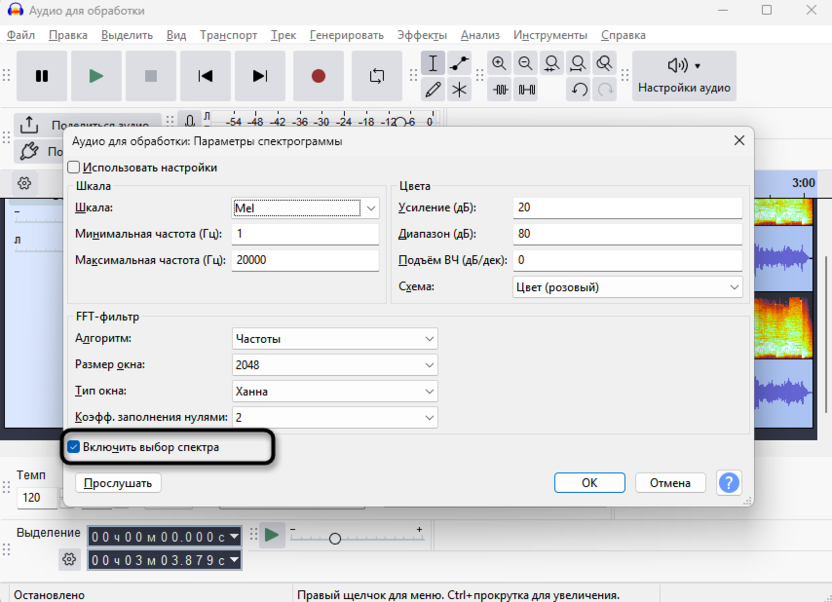Viewport: 832px width, 602px height.
Task: Open the Анализ menu
Action: [480, 35]
